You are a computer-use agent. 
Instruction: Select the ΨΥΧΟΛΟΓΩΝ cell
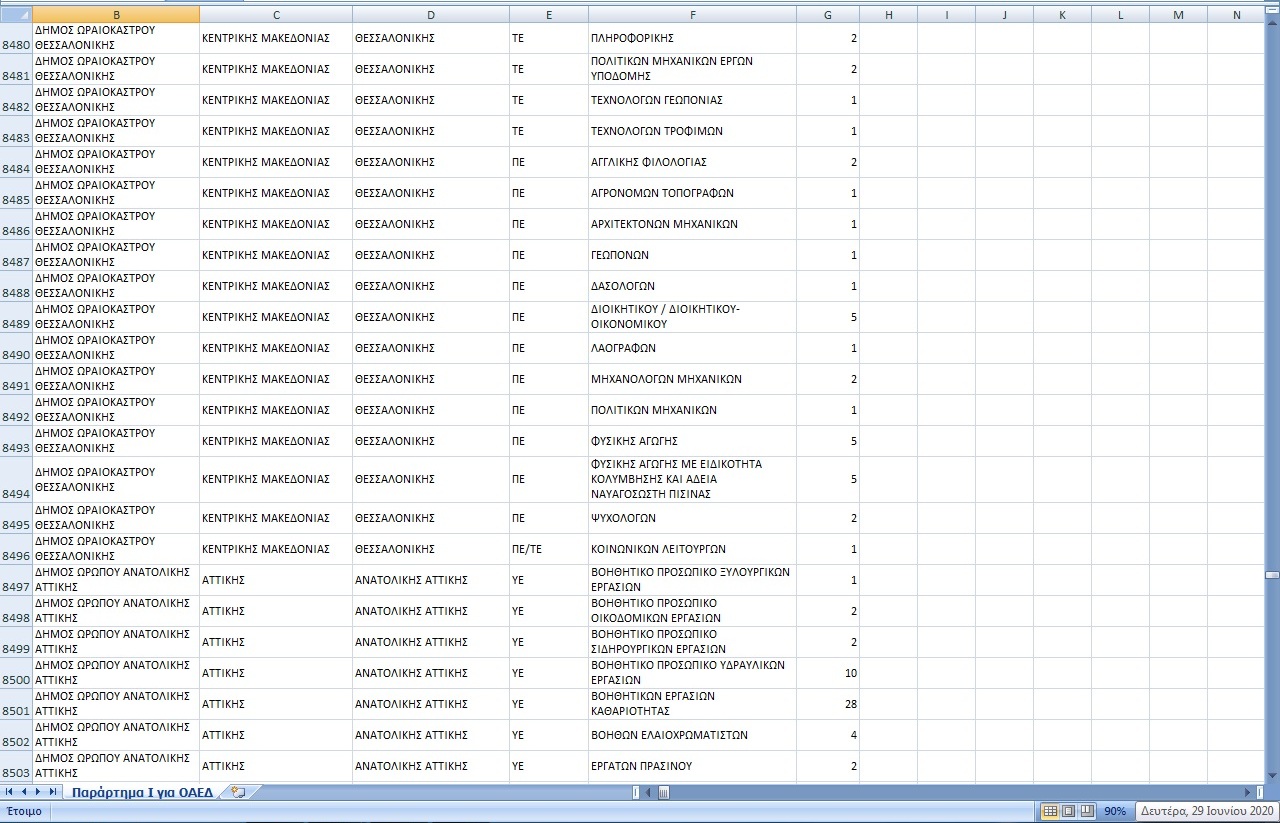tap(693, 518)
